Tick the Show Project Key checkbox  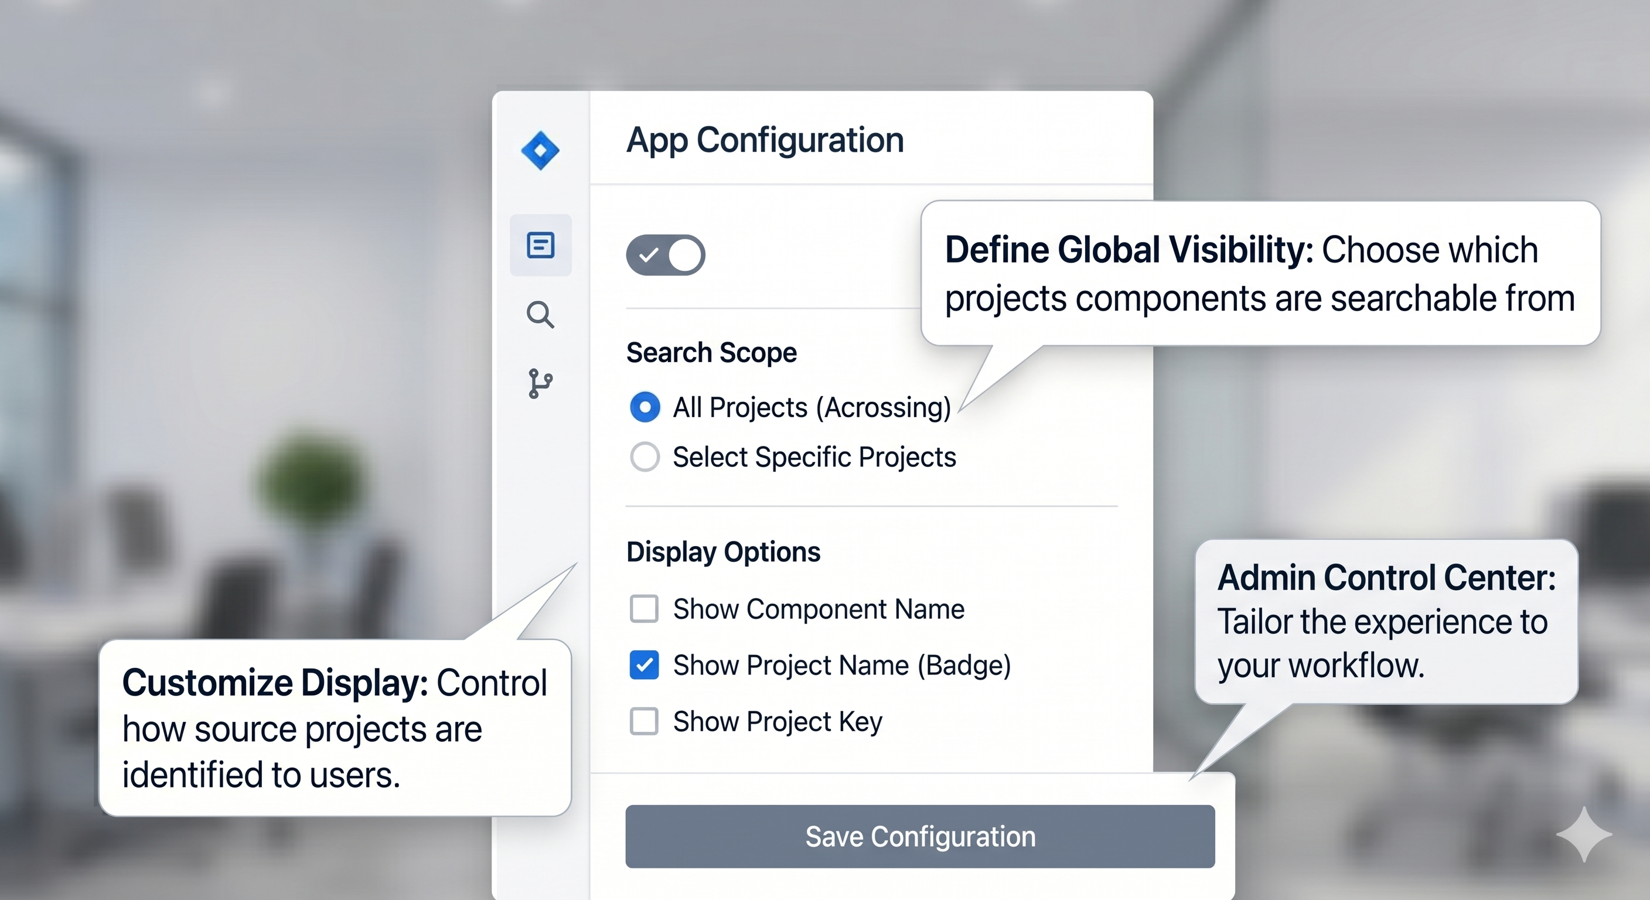tap(644, 721)
